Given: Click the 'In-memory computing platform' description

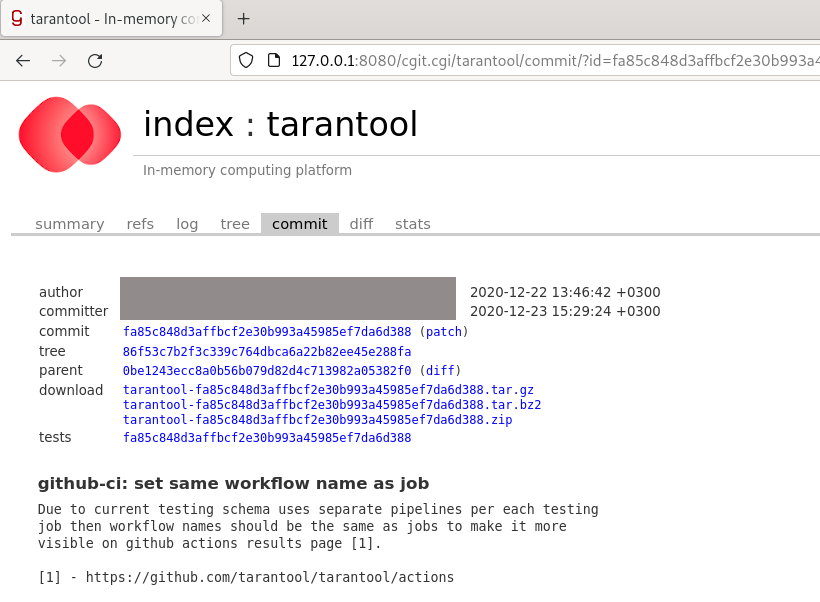Looking at the screenshot, I should click(x=247, y=170).
